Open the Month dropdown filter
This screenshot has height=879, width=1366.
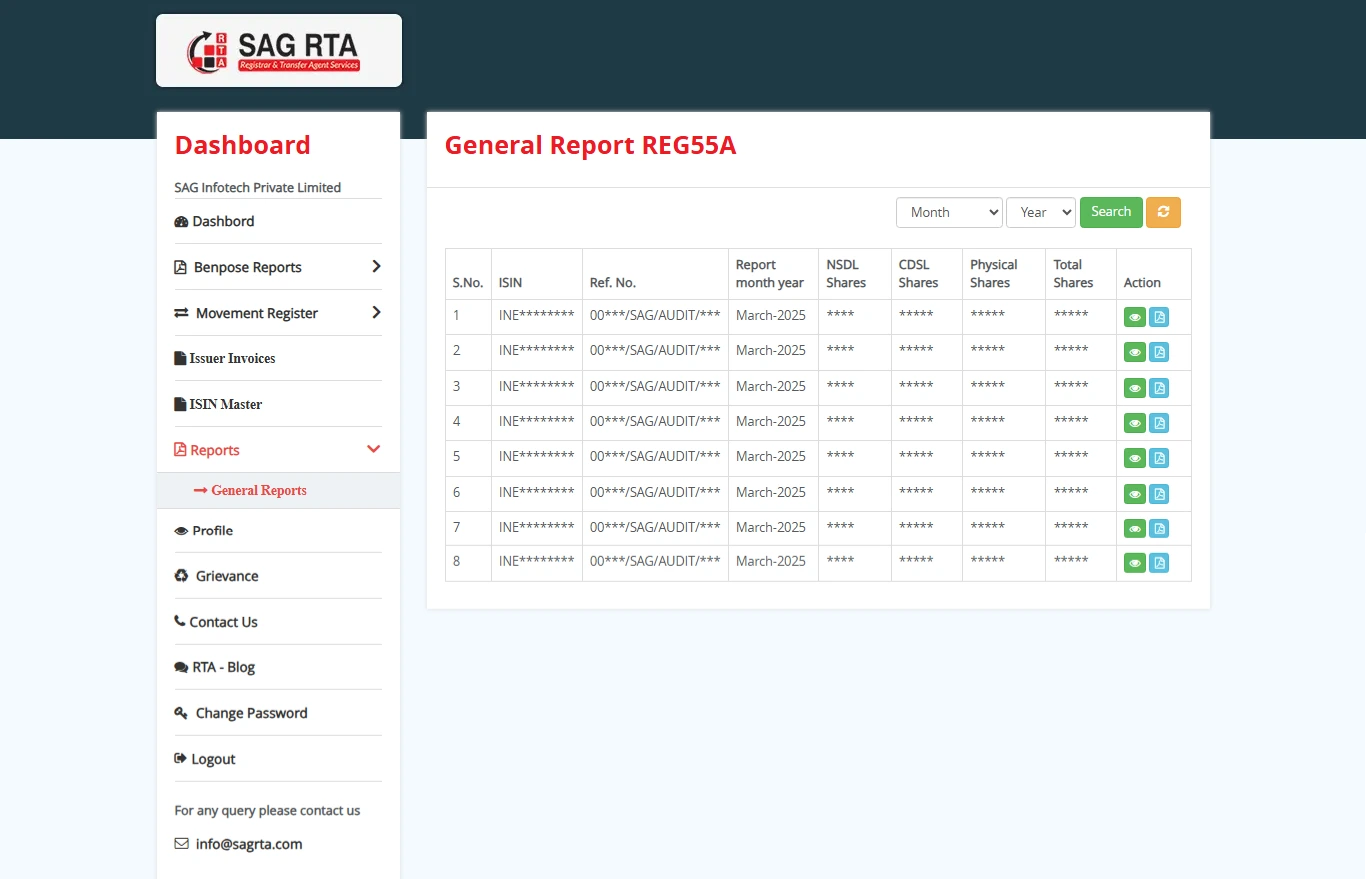tap(949, 212)
